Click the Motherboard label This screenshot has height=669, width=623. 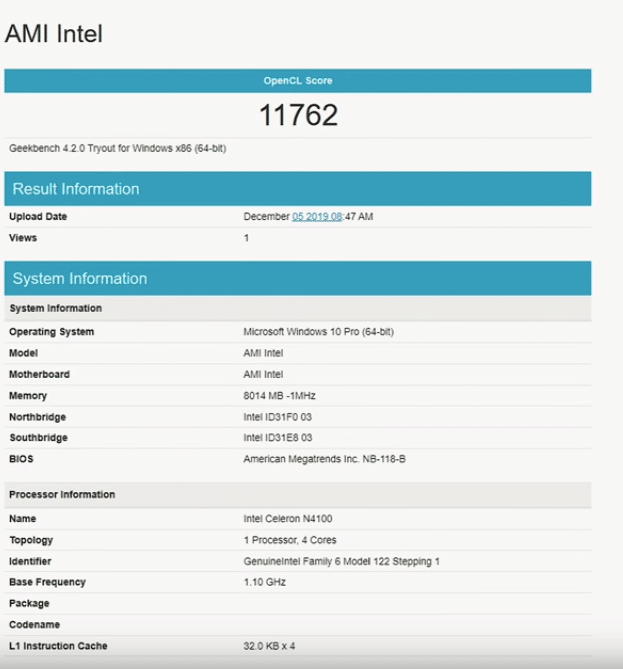click(x=39, y=375)
